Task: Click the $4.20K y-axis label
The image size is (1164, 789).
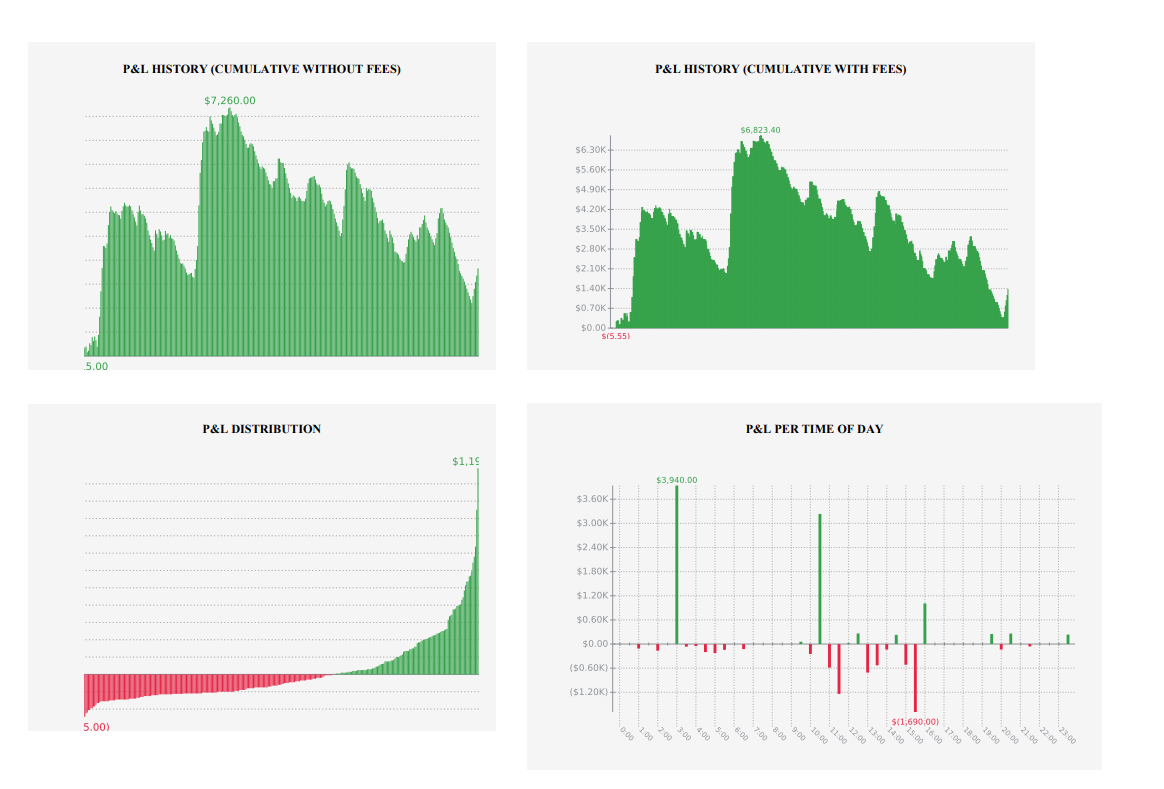Action: pyautogui.click(x=590, y=209)
